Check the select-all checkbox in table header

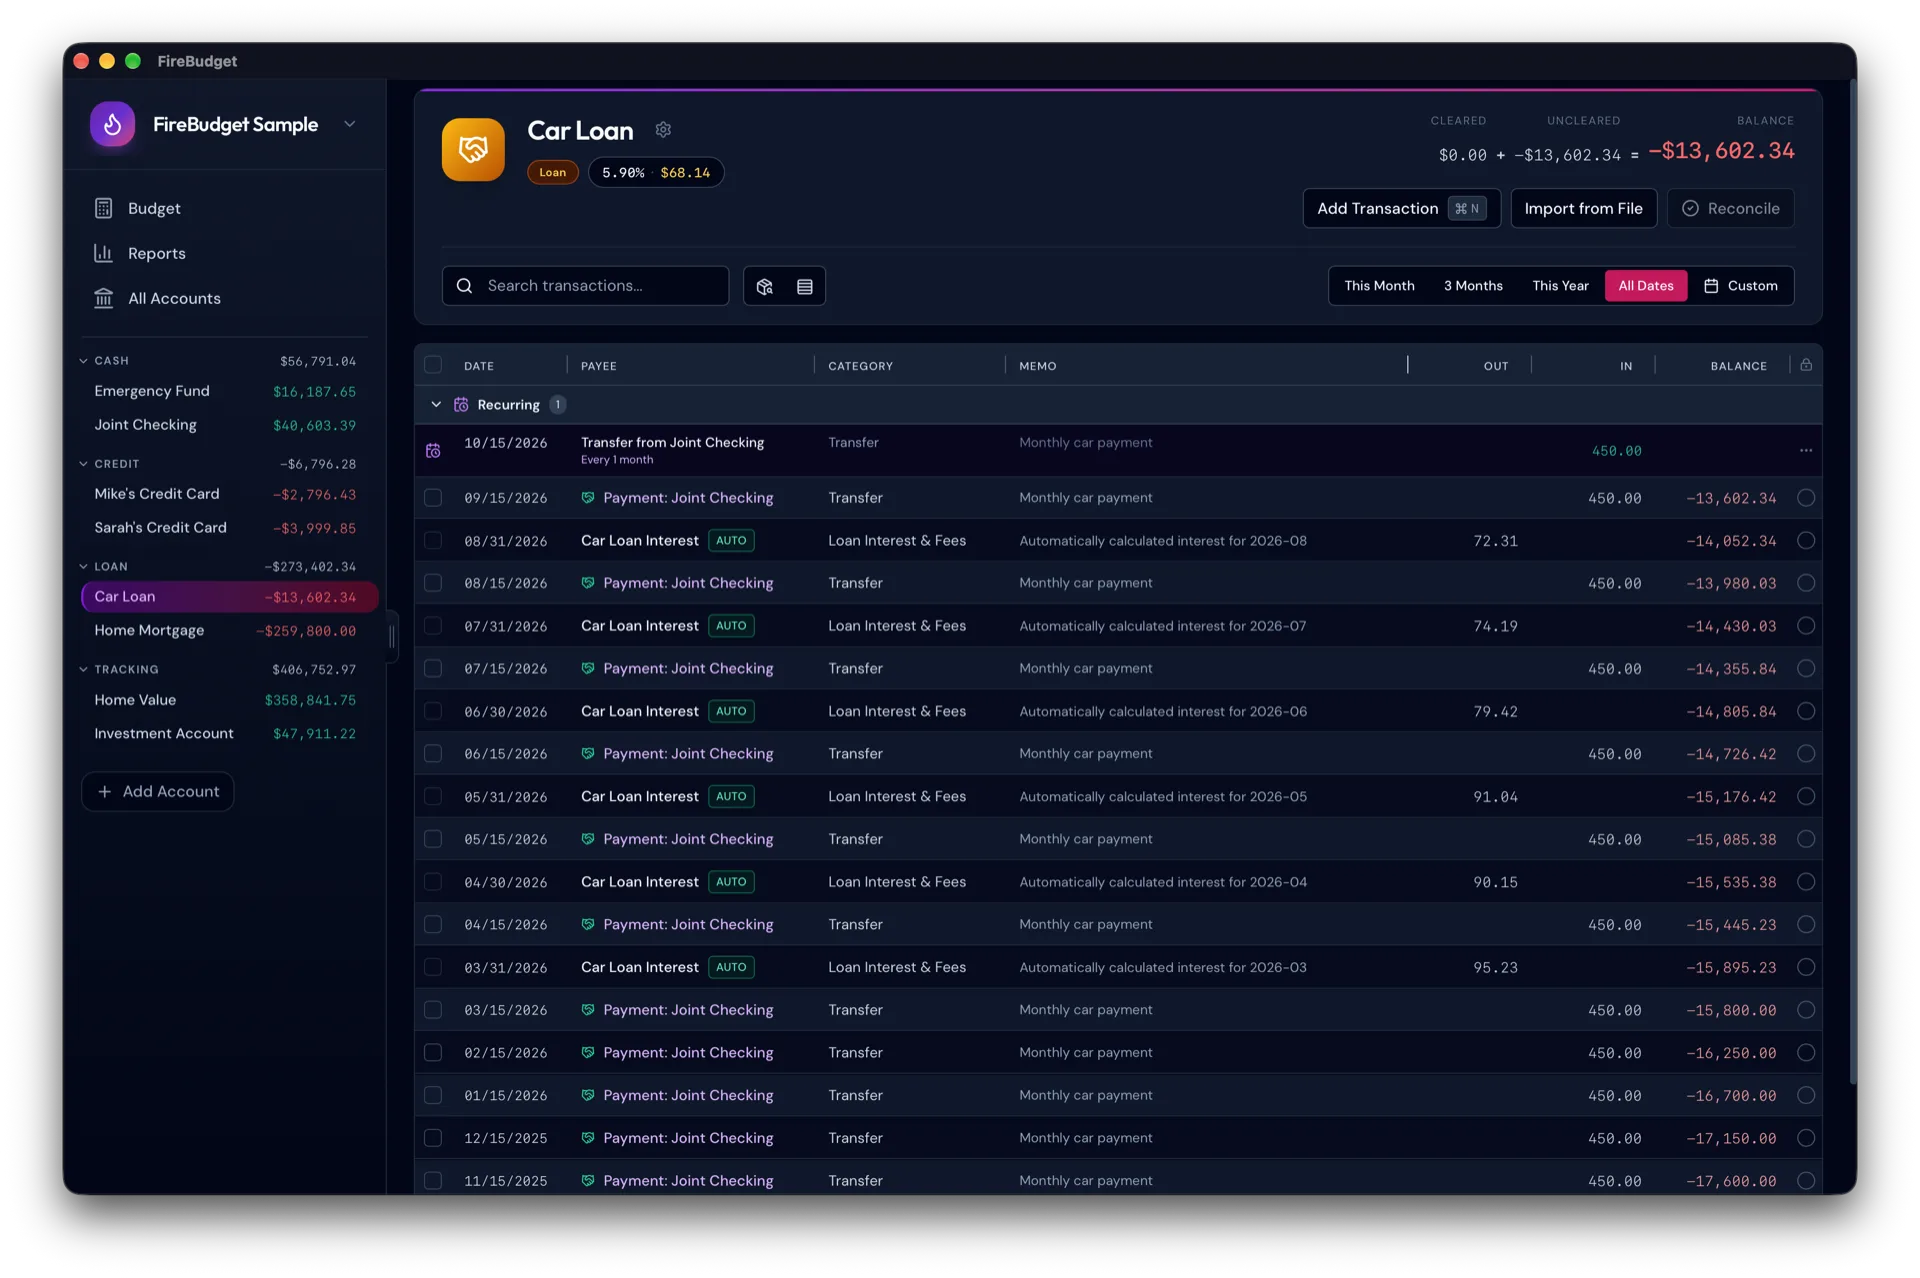click(433, 365)
